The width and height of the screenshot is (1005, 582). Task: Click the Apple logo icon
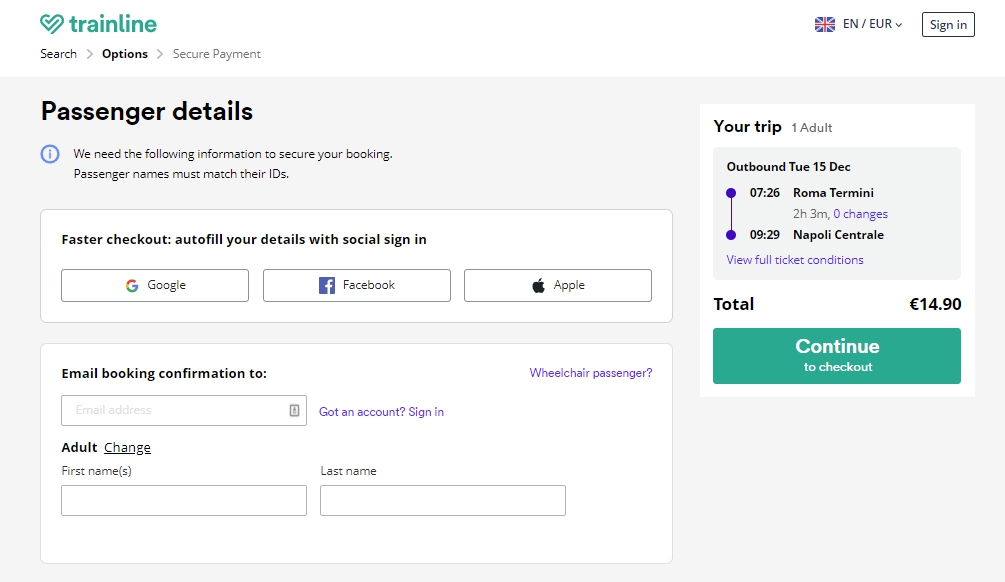click(539, 285)
